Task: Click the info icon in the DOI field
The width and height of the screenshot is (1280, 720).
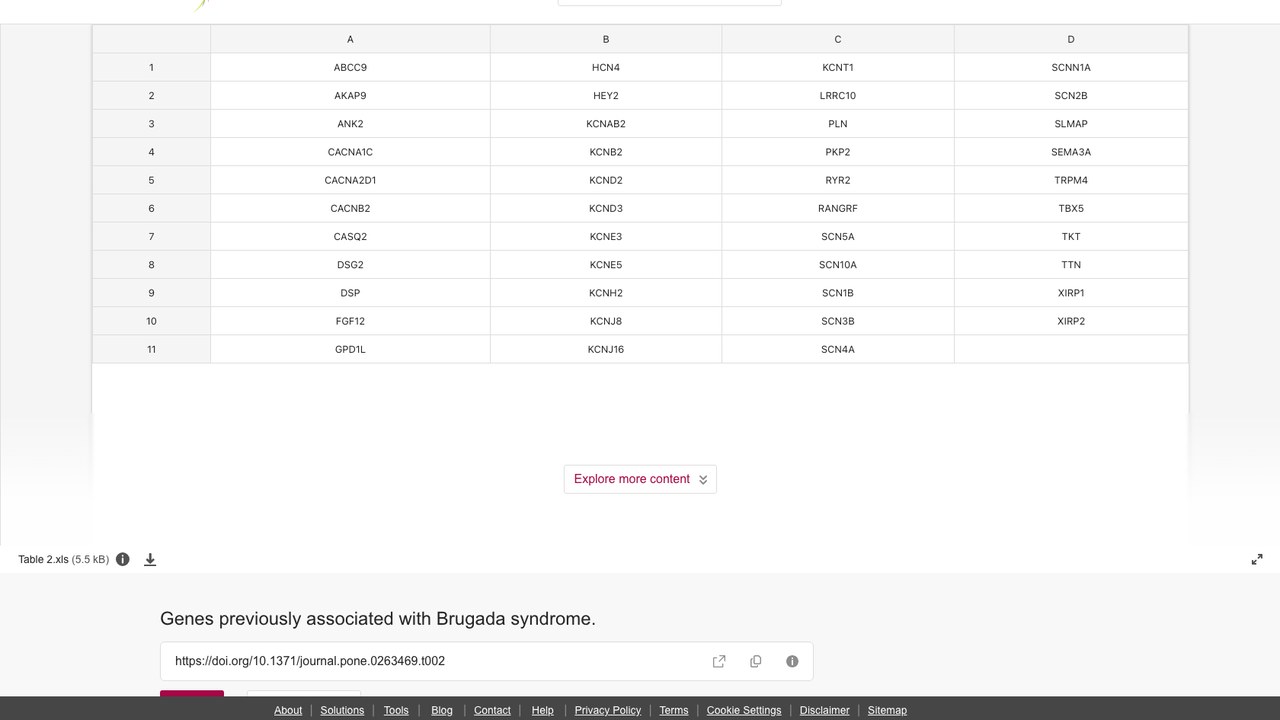Action: (x=792, y=661)
